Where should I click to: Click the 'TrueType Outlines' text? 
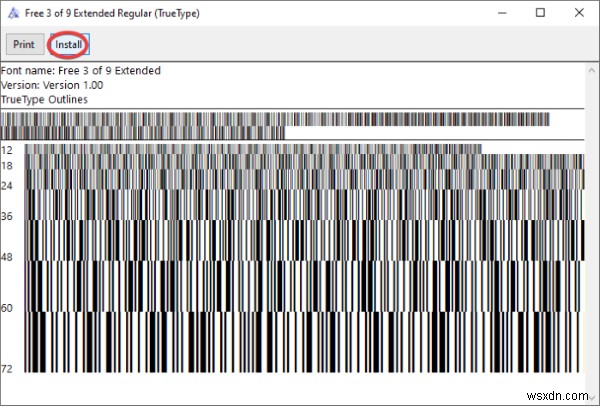44,100
